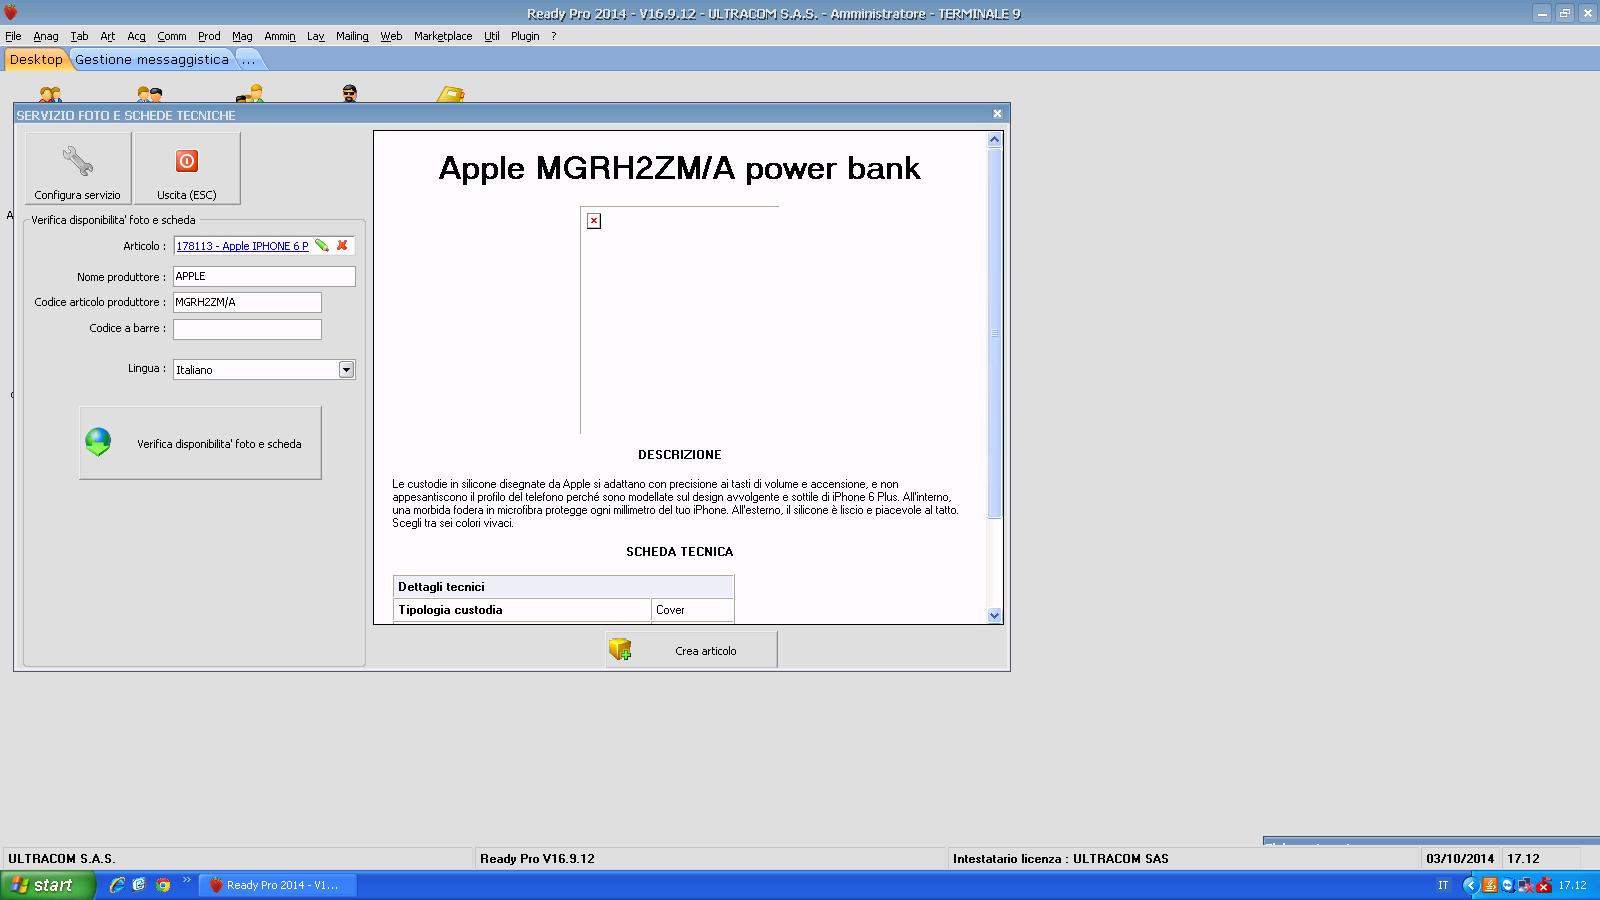1600x900 pixels.
Task: Click the Dettagli tecnici table header
Action: click(563, 587)
